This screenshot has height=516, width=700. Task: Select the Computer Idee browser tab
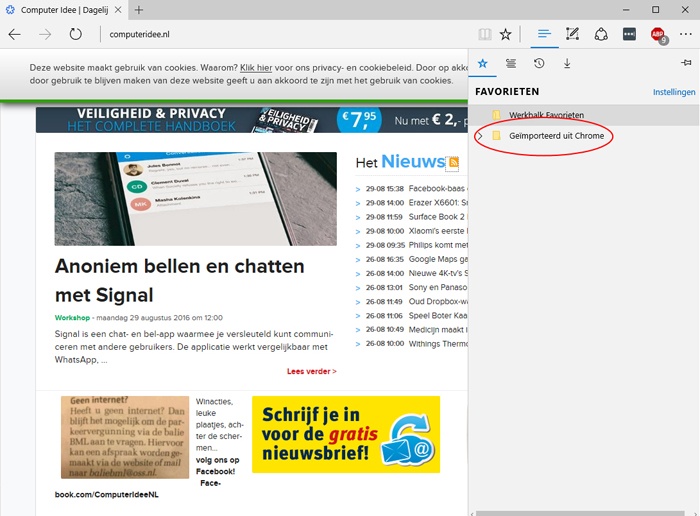point(64,10)
